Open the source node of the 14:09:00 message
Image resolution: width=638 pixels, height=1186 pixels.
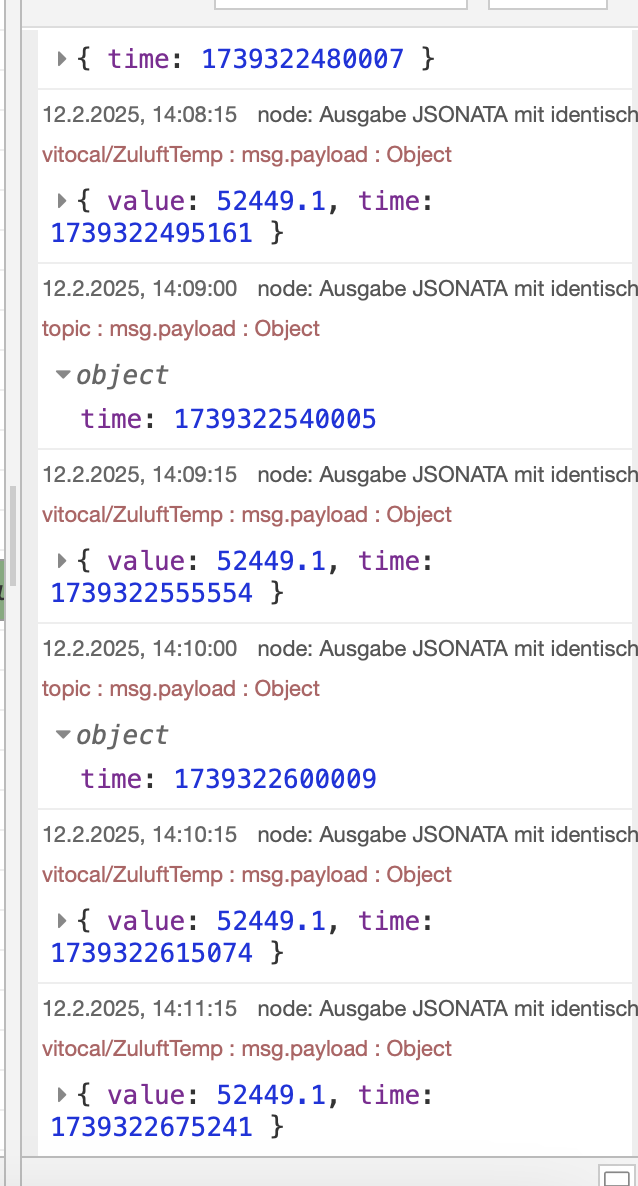point(447,289)
